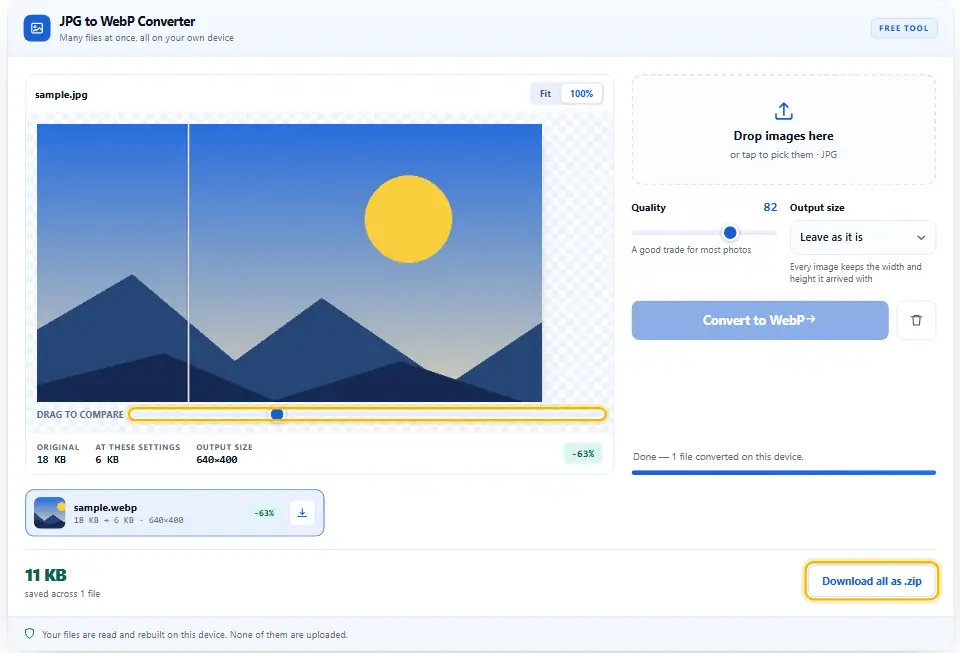Open the Output size dropdown
Image resolution: width=960 pixels, height=653 pixels.
pos(862,237)
